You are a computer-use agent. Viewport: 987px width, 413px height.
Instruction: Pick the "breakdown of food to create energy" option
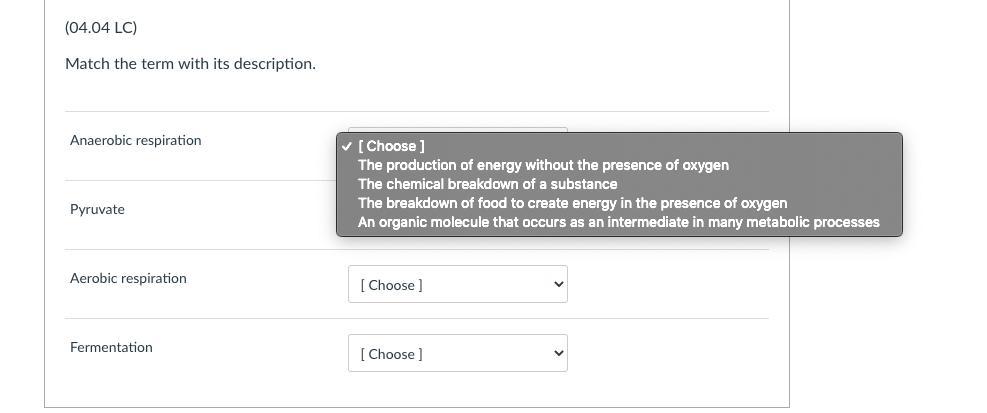[572, 203]
